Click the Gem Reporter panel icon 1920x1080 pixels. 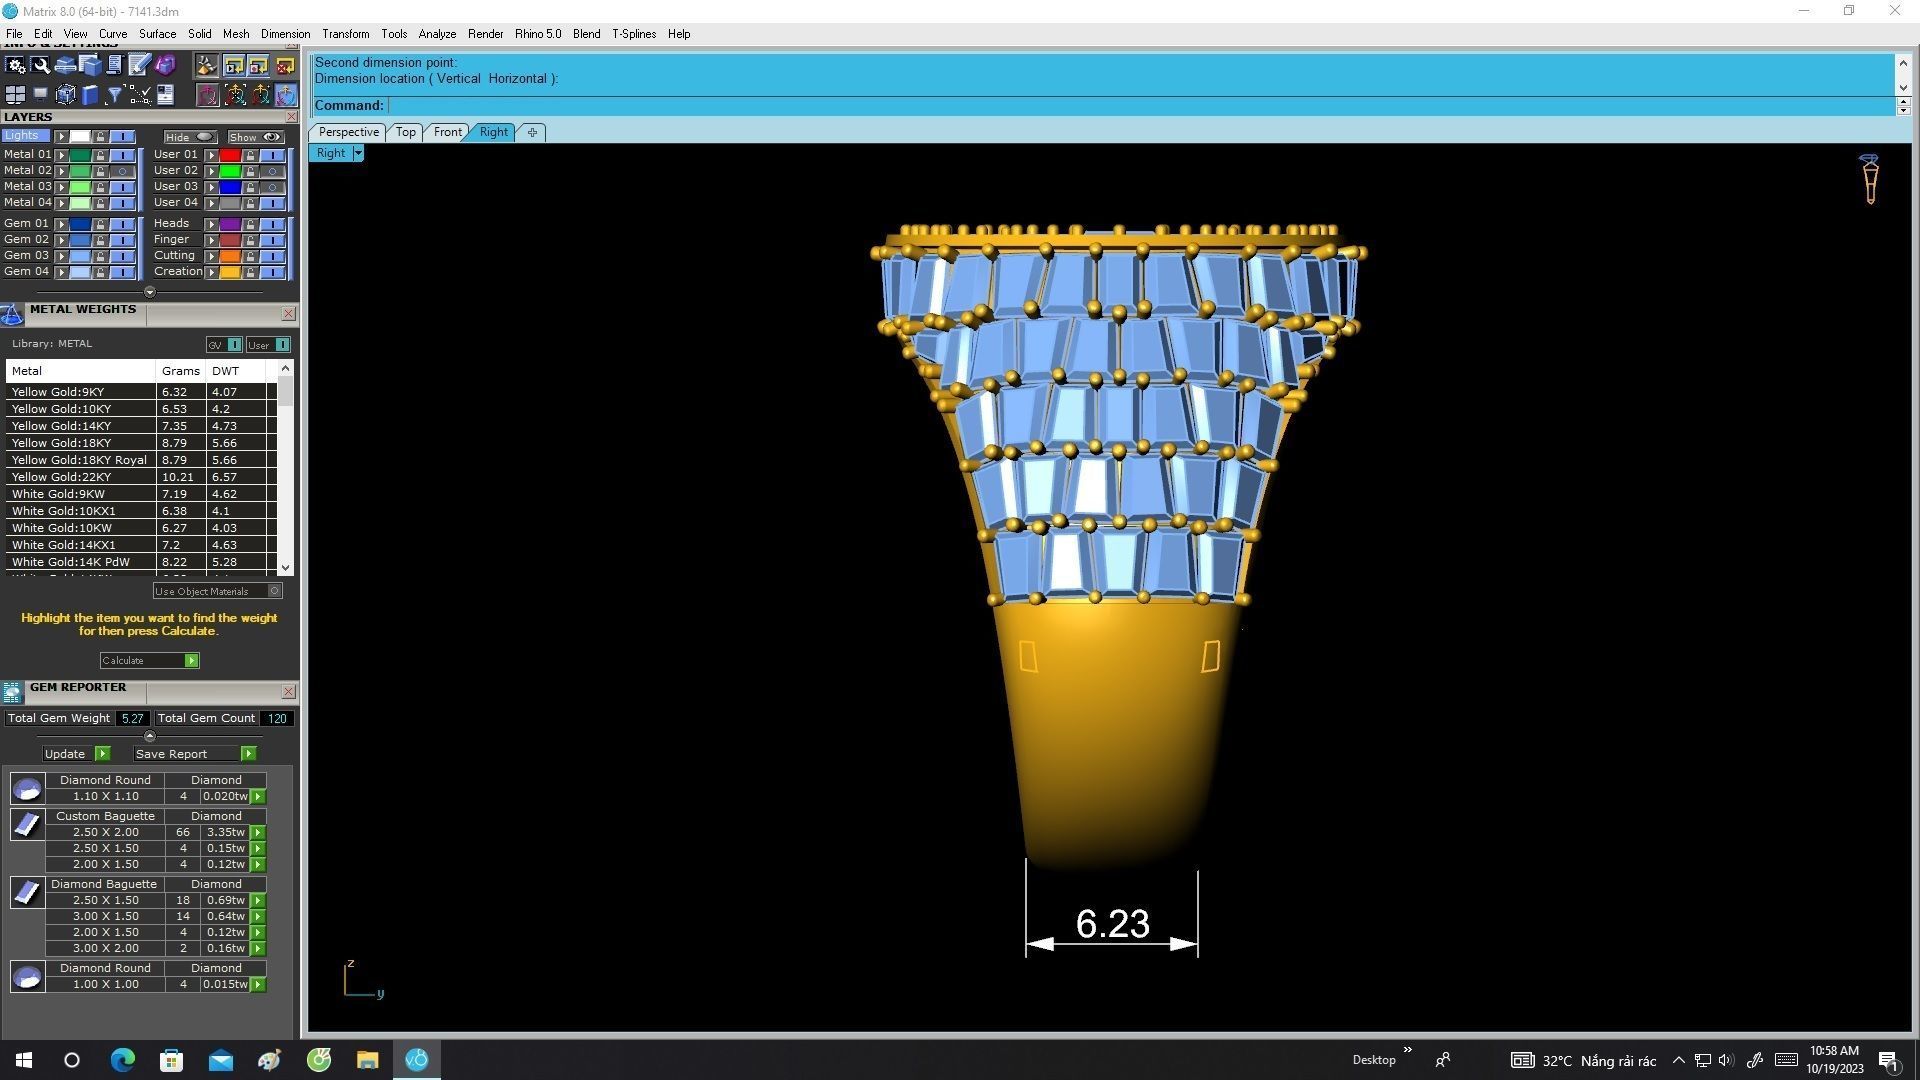click(x=12, y=692)
